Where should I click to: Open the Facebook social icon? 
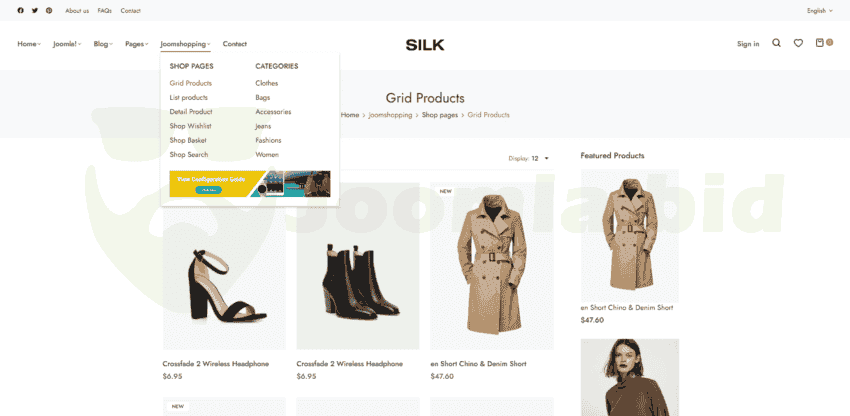[21, 10]
